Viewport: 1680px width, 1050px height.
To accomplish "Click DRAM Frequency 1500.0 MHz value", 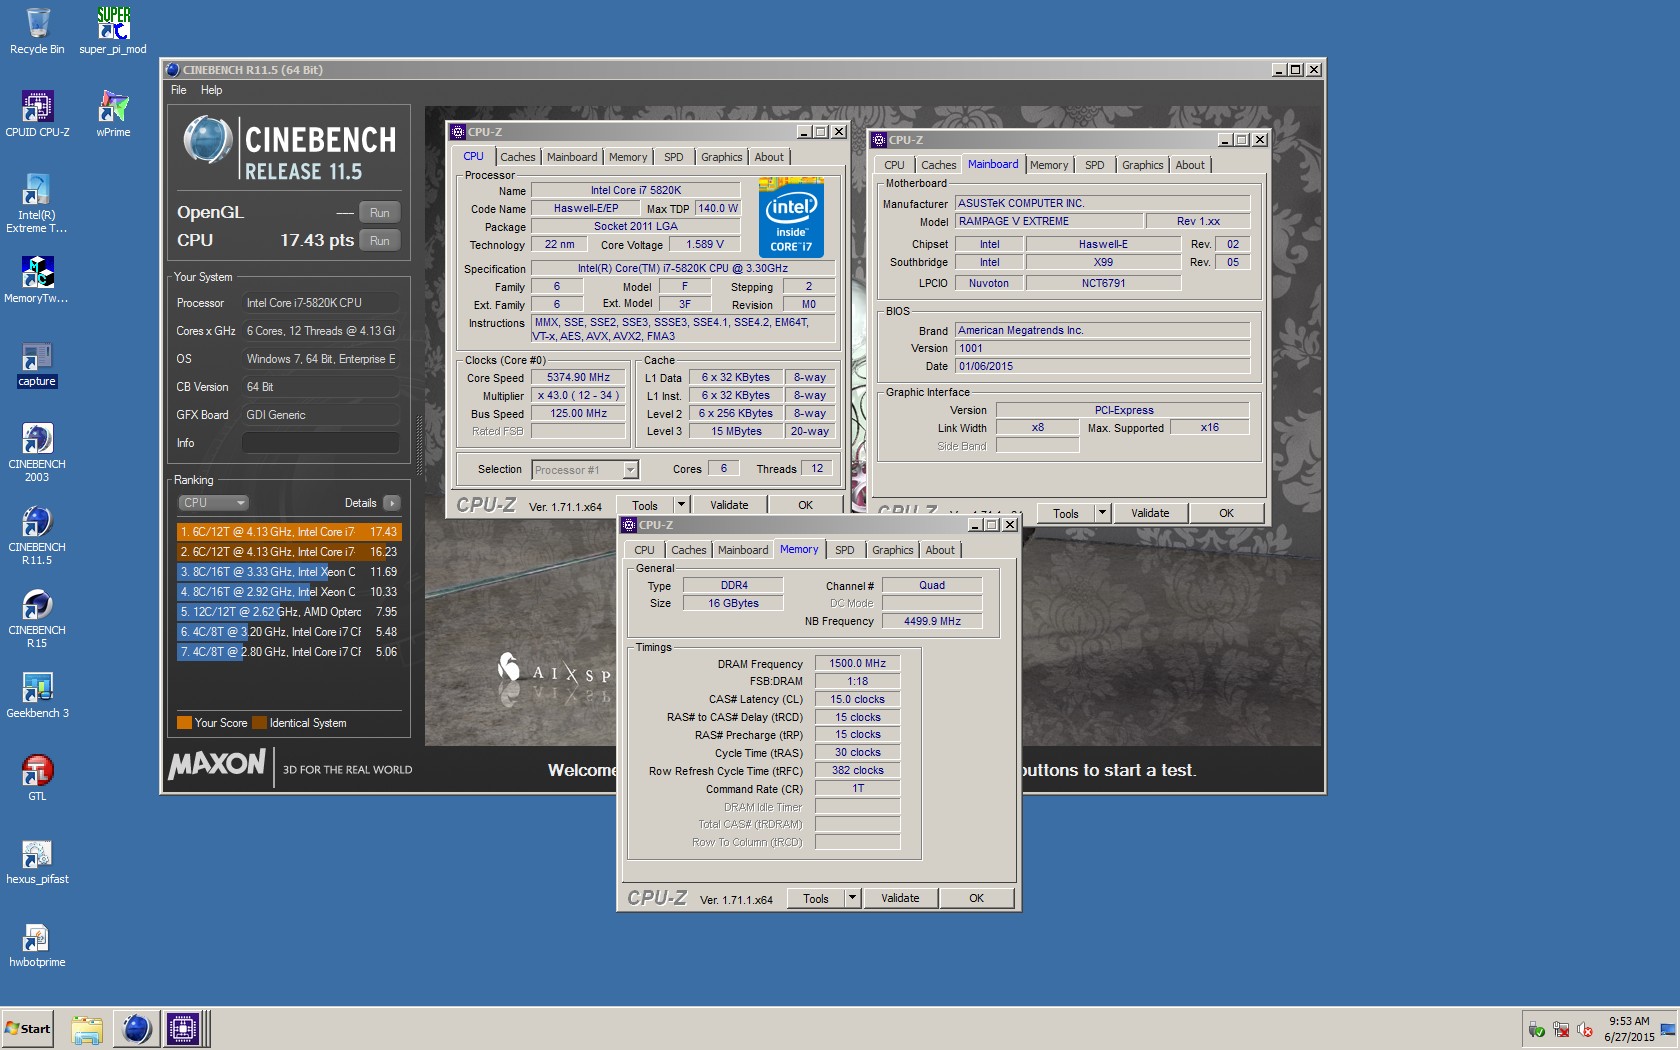I will coord(857,663).
